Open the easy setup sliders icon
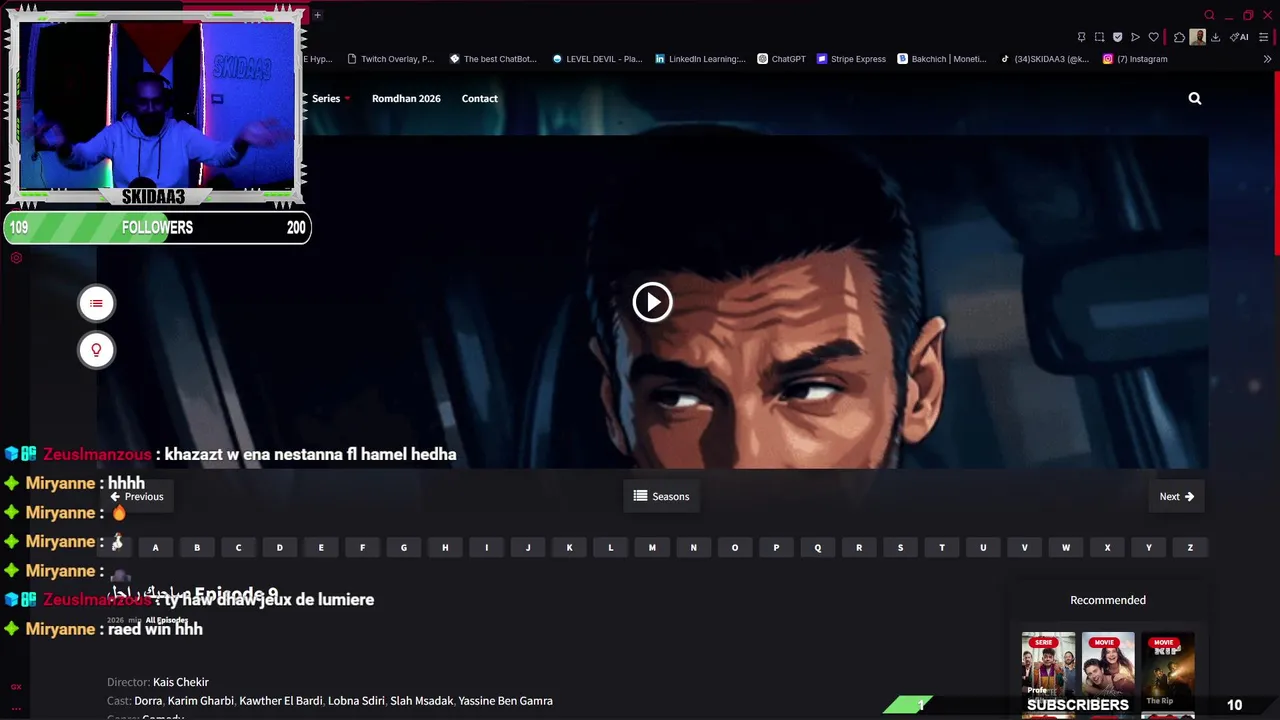Image resolution: width=1280 pixels, height=720 pixels. pos(1264,37)
